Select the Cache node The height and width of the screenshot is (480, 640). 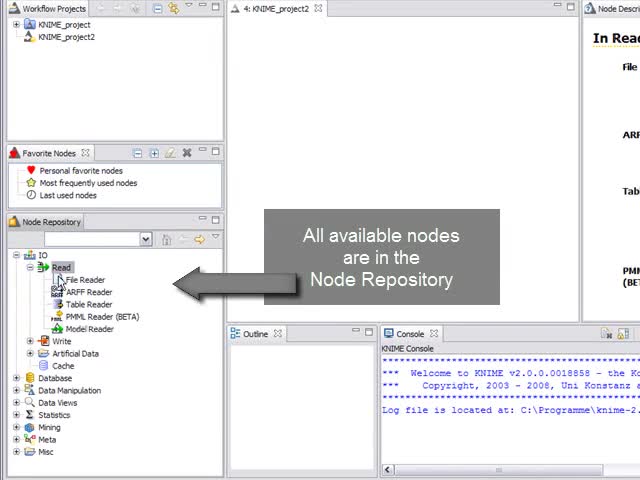[63, 366]
